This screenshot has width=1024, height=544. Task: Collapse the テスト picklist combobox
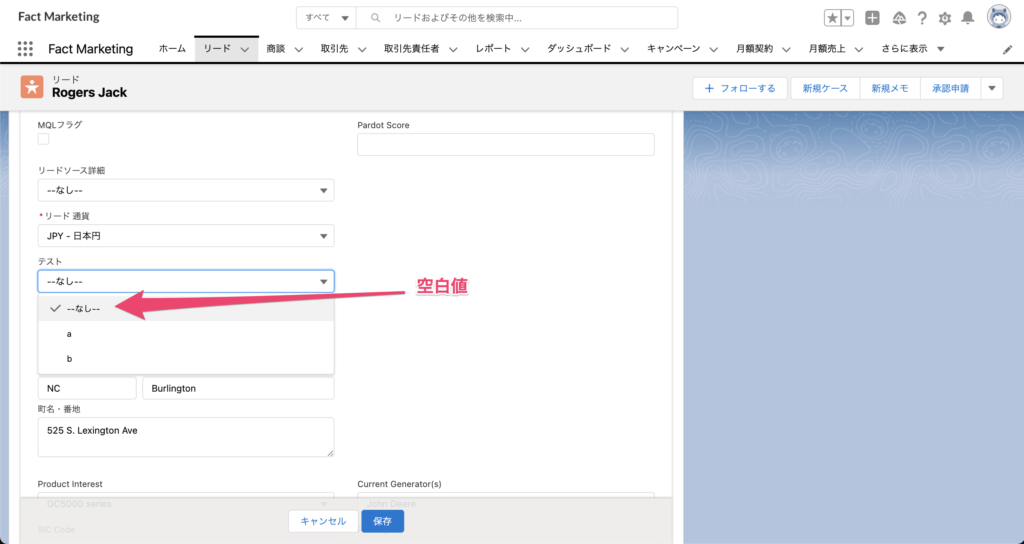186,281
